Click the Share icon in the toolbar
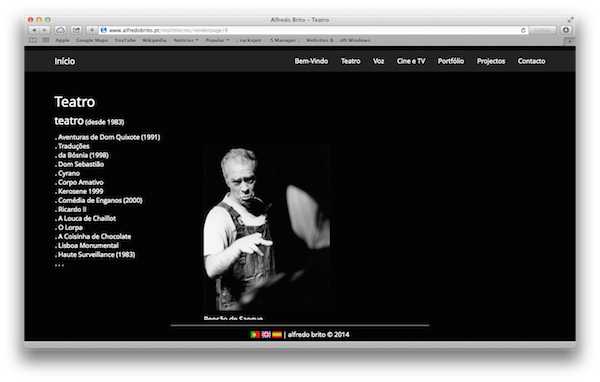600x382 pixels. (x=77, y=30)
